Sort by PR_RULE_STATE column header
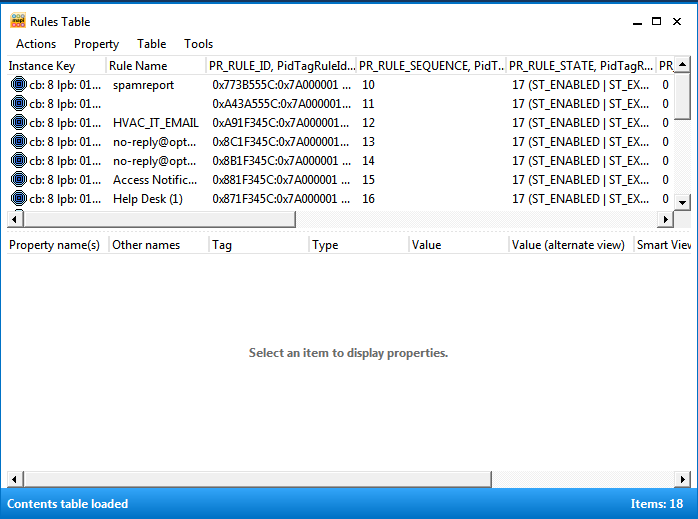The image size is (698, 519). (x=581, y=66)
